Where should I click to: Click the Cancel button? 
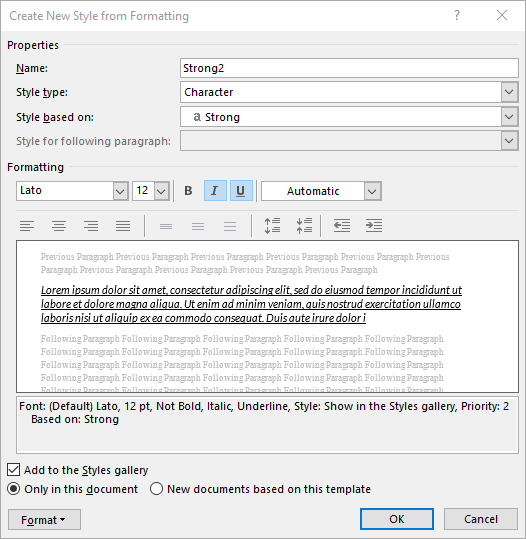click(x=481, y=519)
